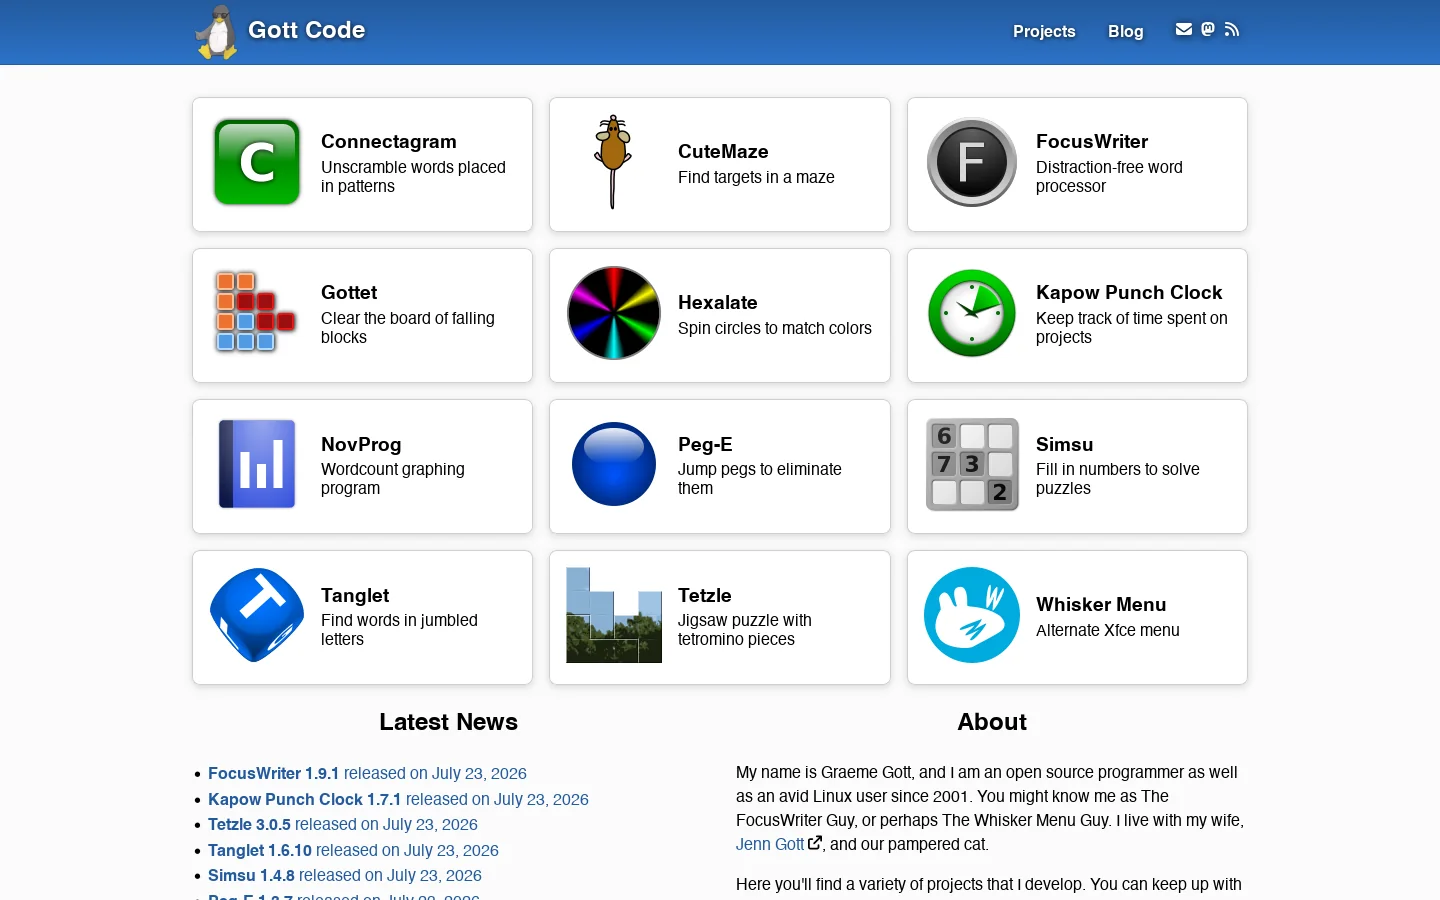This screenshot has width=1440, height=900.
Task: Open the Mastodon icon in header
Action: (1208, 30)
